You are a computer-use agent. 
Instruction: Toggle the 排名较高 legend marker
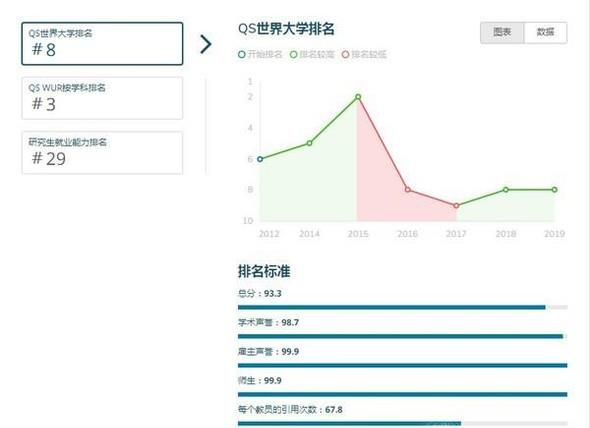293,55
